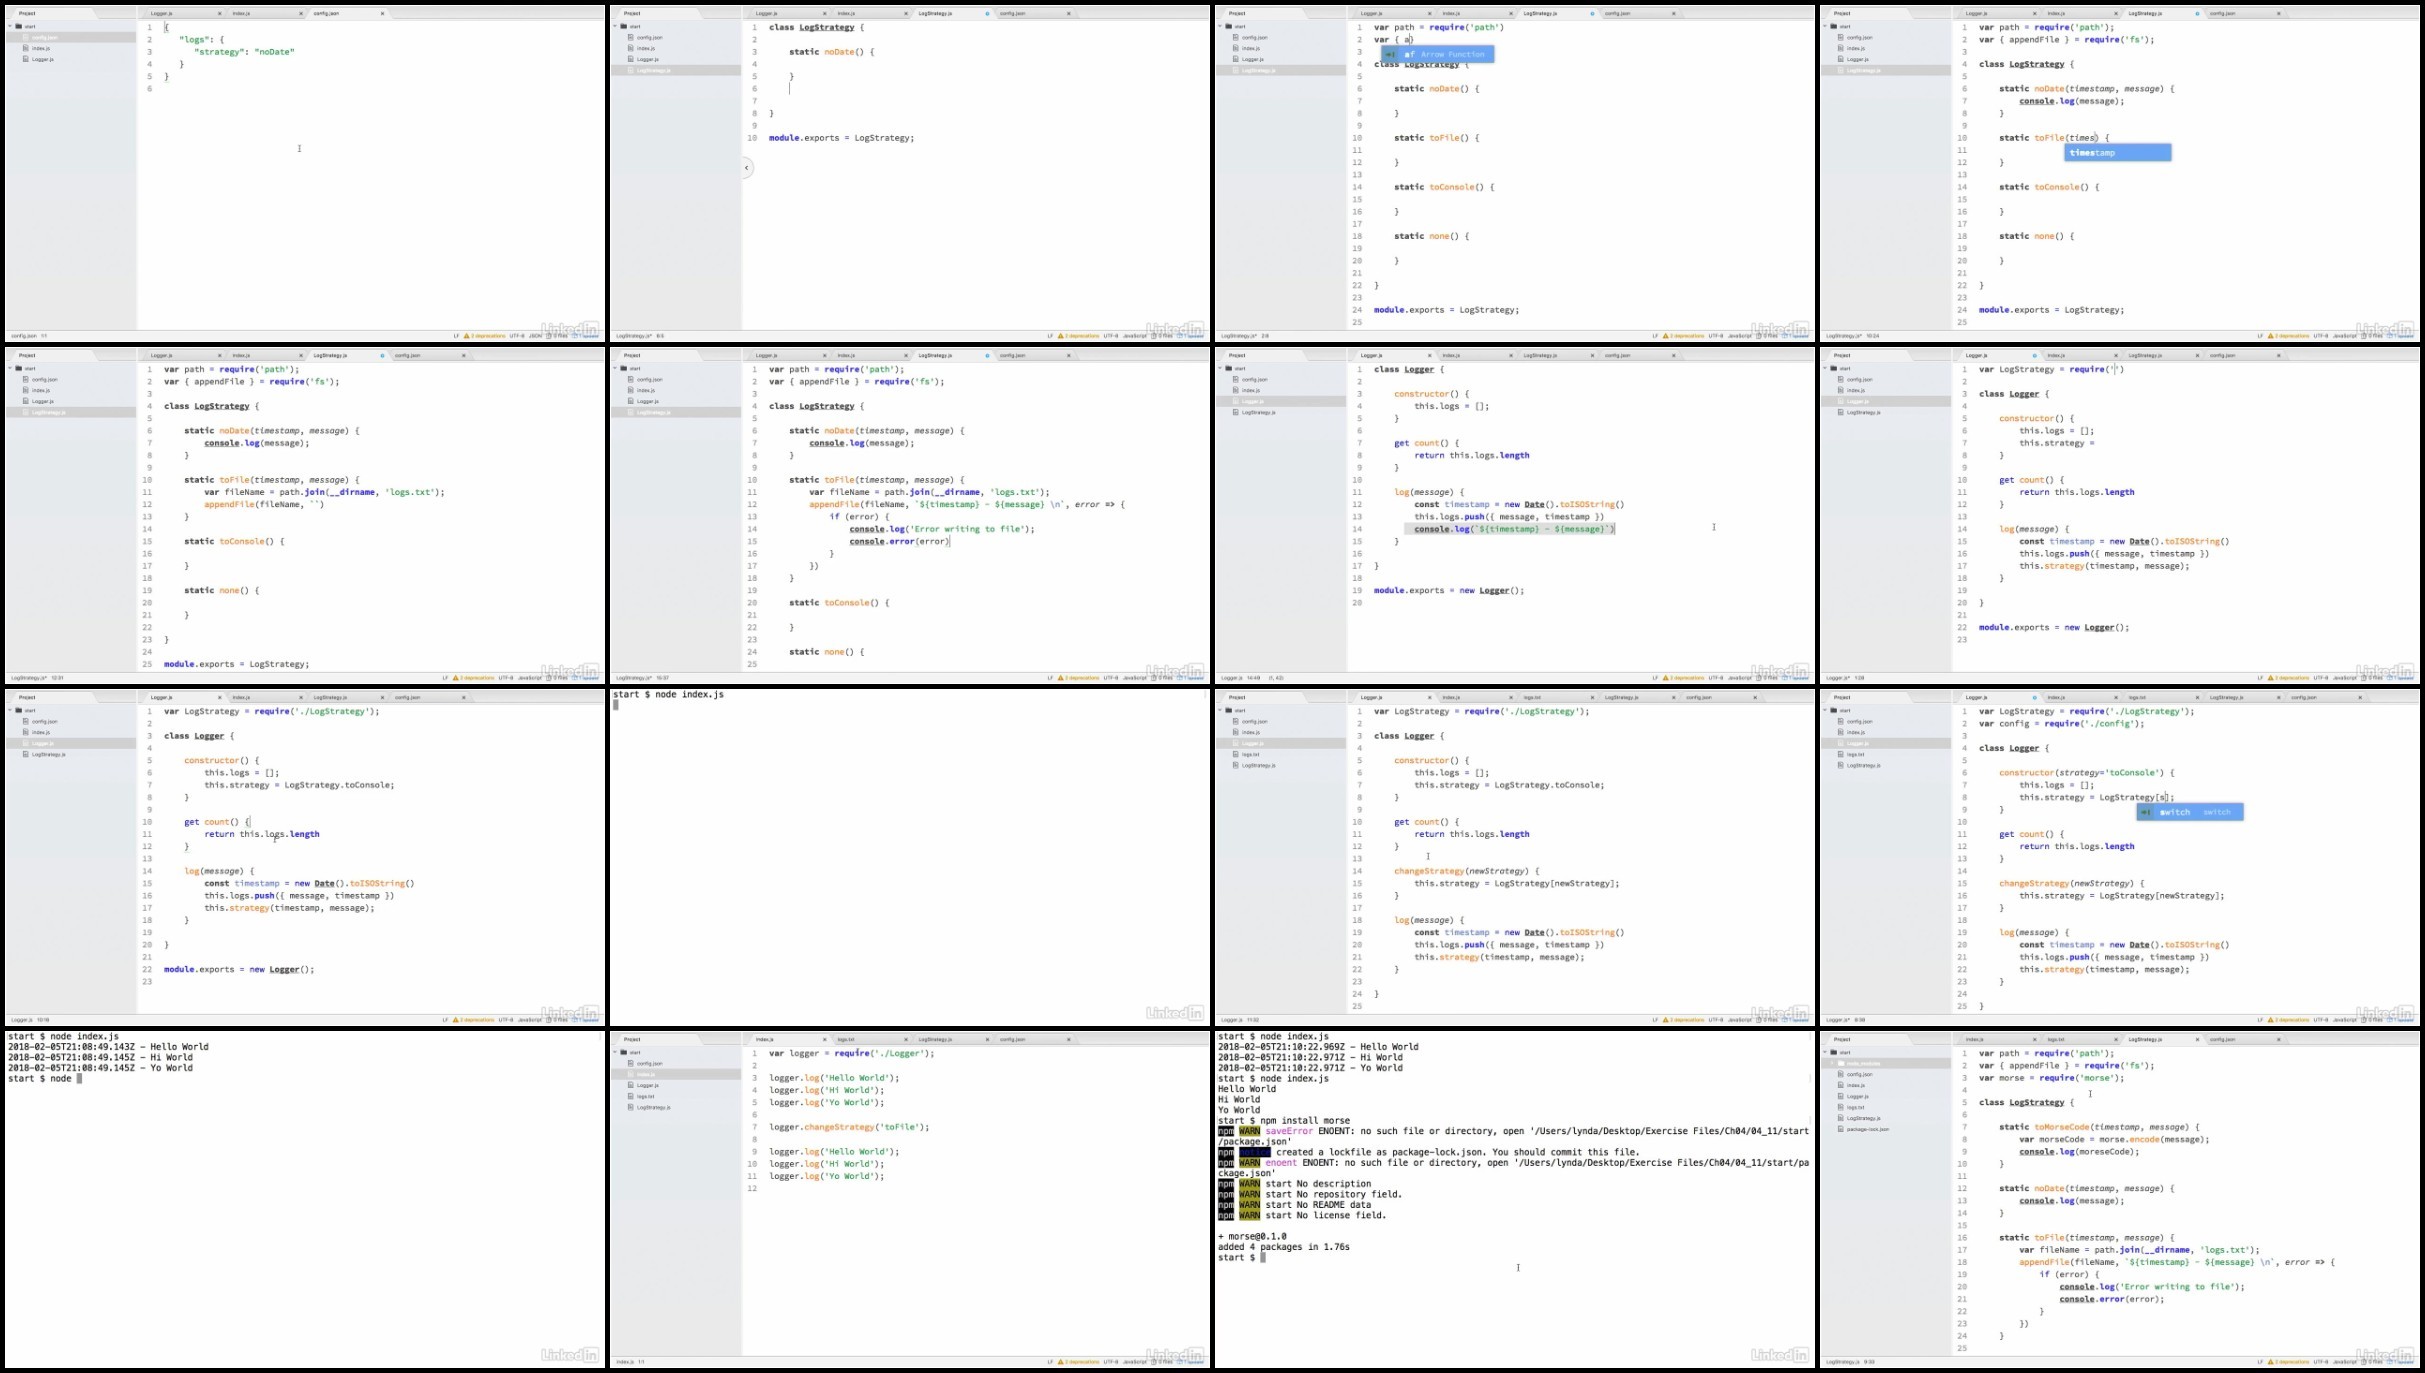Switch to the index.js tab above the toMorseCode editor

click(1975, 1039)
